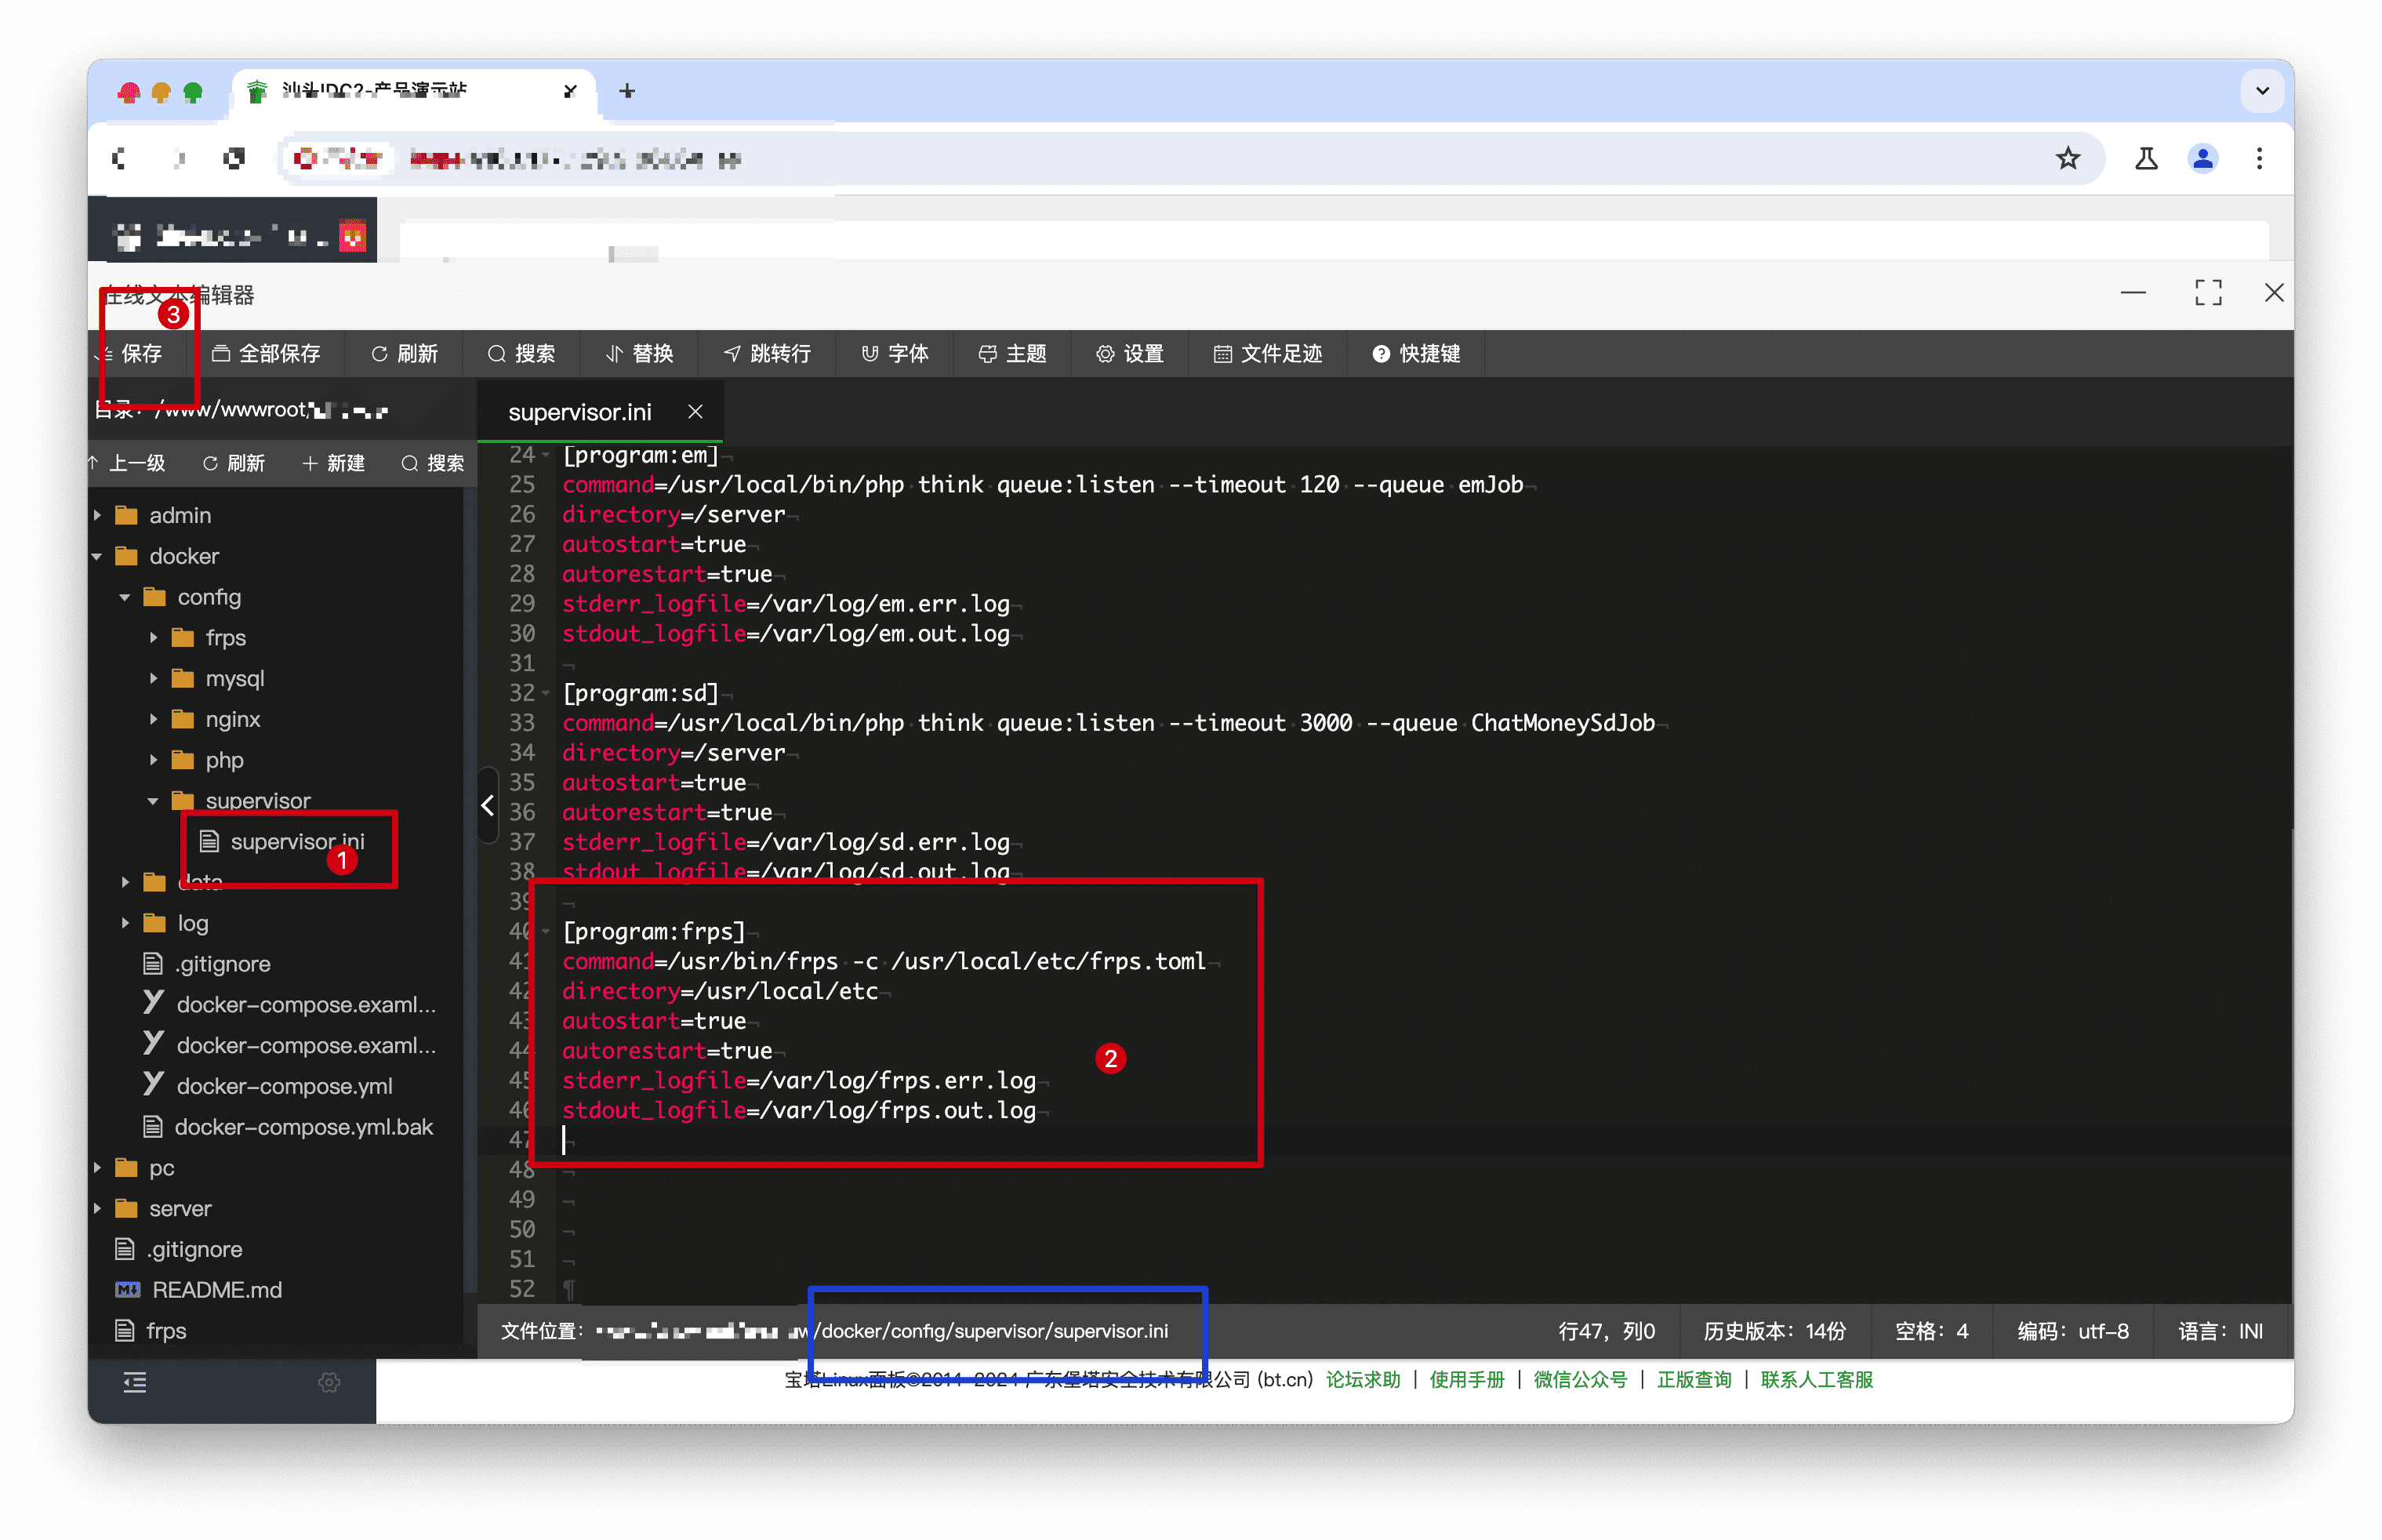This screenshot has width=2382, height=1540.
Task: Expand the admin folder
Action: pyautogui.click(x=97, y=515)
